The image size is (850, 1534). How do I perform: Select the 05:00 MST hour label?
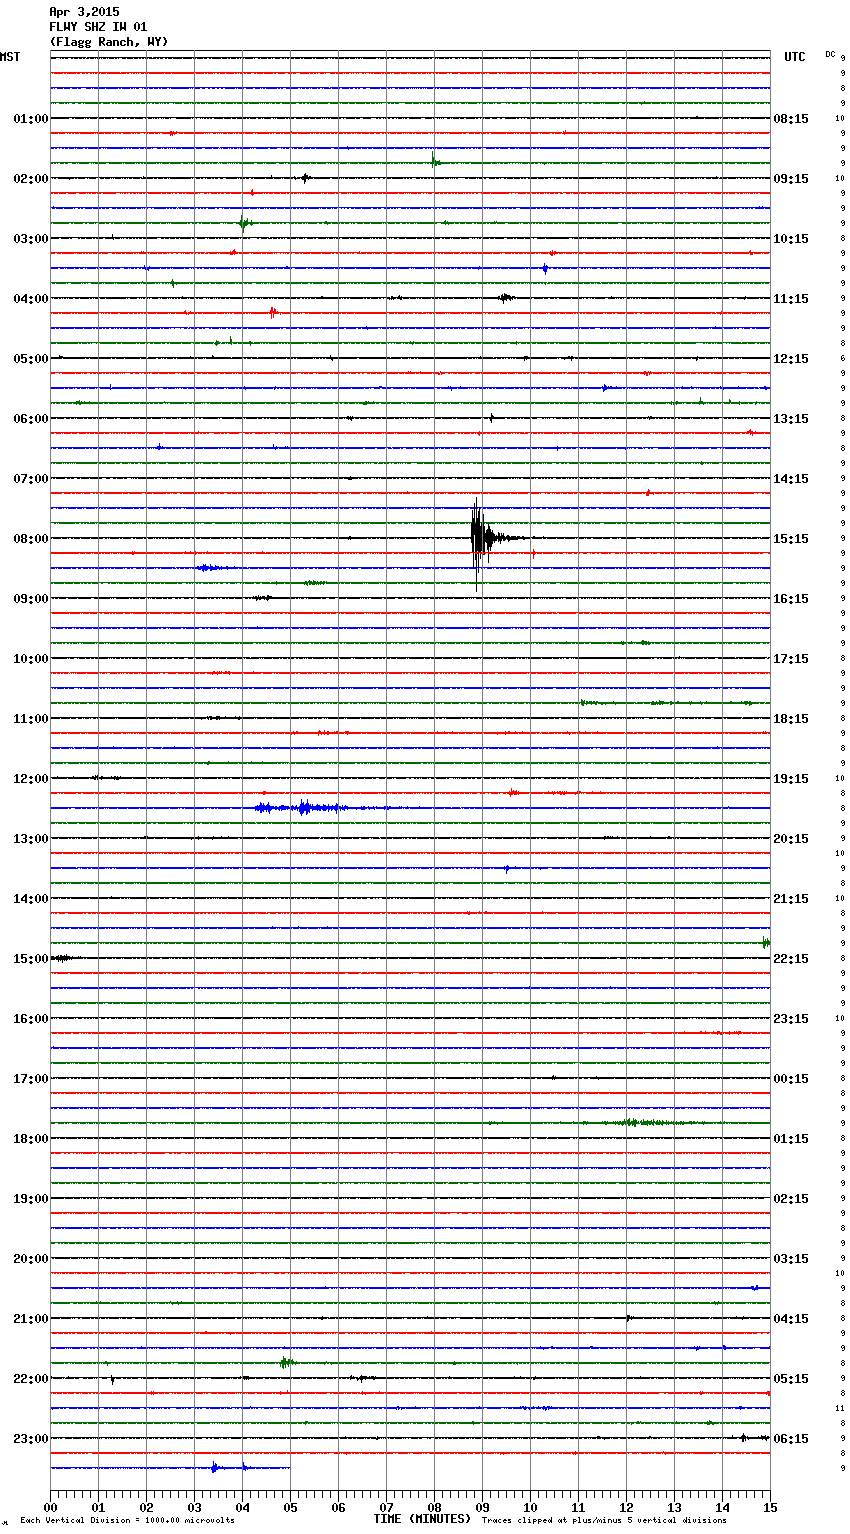pos(31,359)
